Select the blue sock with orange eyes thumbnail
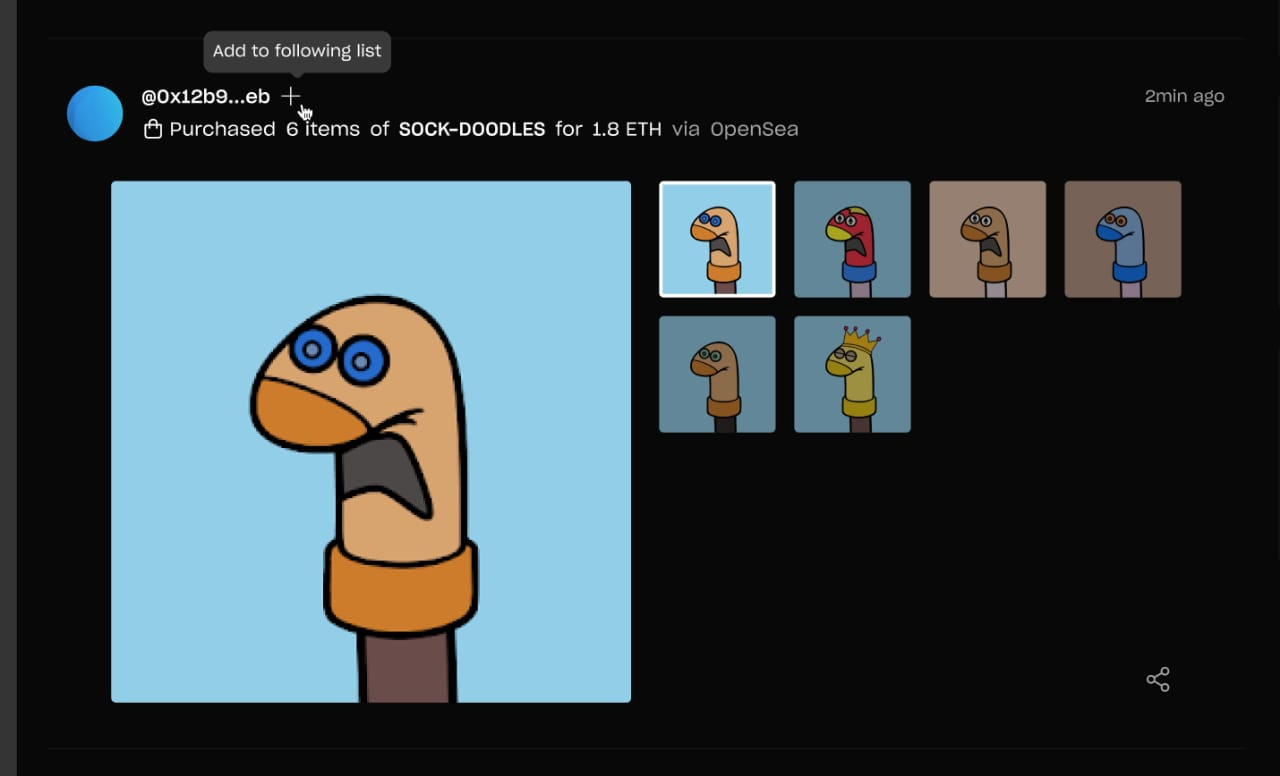The height and width of the screenshot is (776, 1280). coord(1122,239)
